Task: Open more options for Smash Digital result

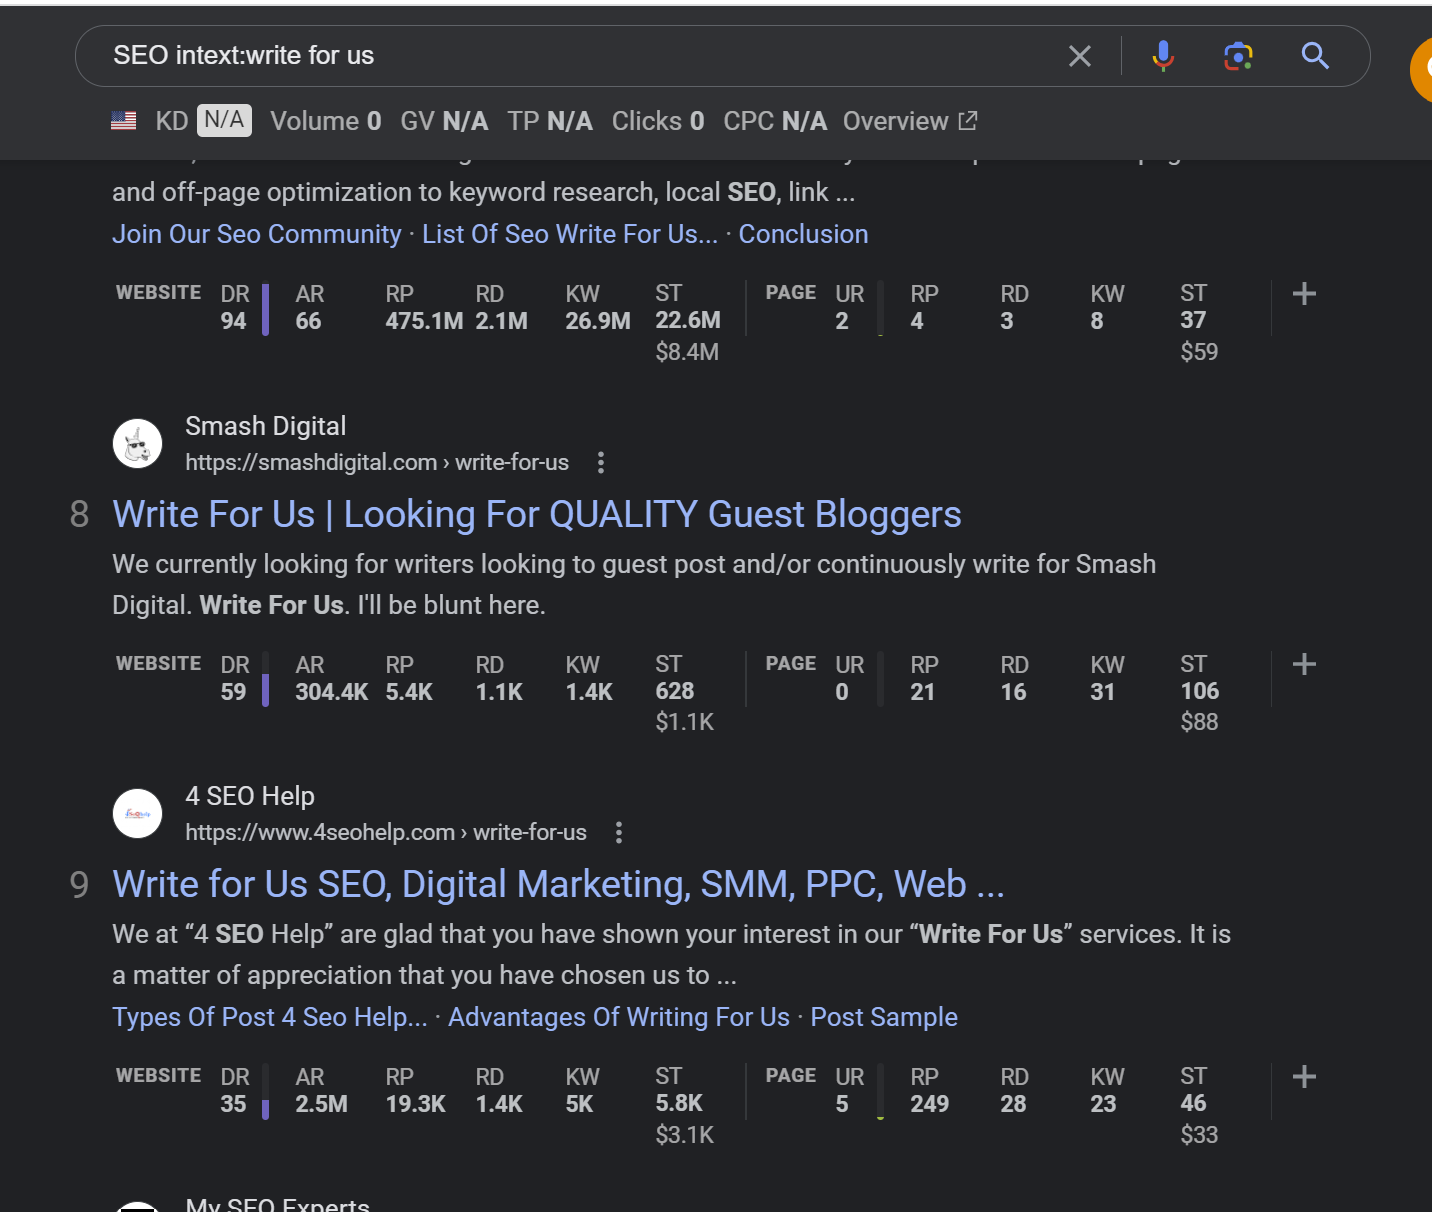Action: [600, 462]
